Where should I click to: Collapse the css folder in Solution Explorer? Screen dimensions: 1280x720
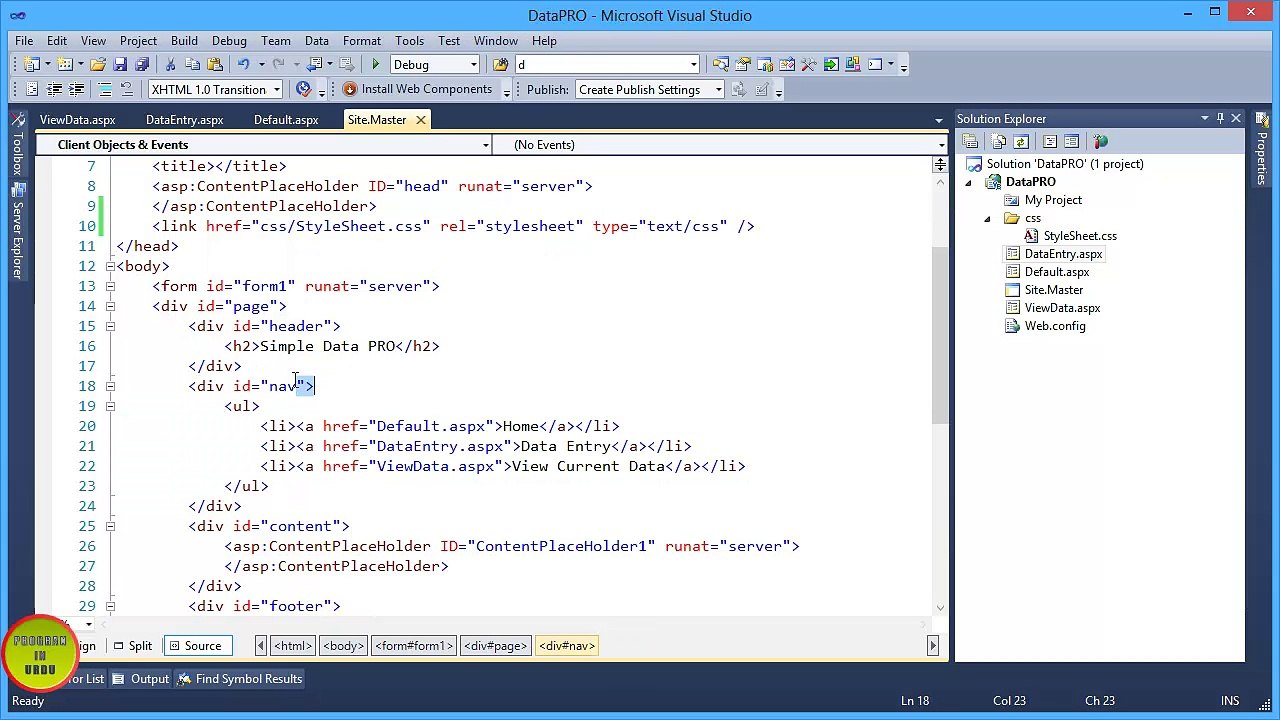pos(987,218)
